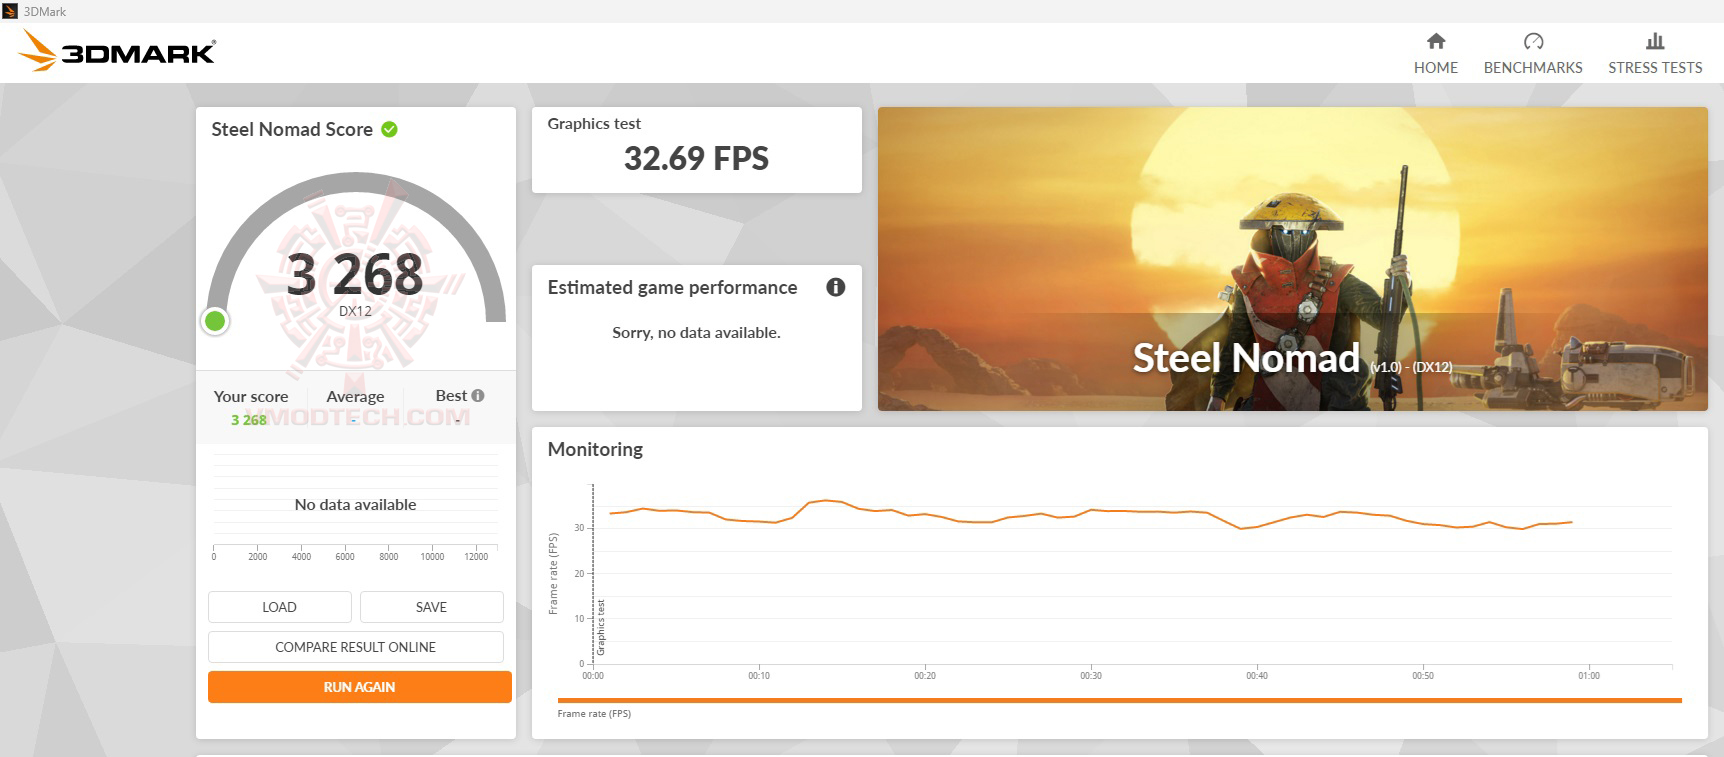This screenshot has width=1724, height=757.
Task: Click the green 3 268 value under Your score
Action: pos(249,420)
